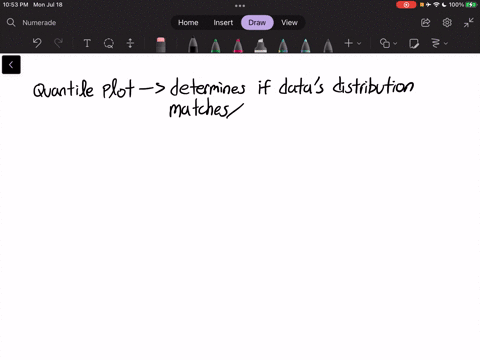Collapse full screen with arrows icon
Viewport: 480px width, 360px height.
(468, 23)
